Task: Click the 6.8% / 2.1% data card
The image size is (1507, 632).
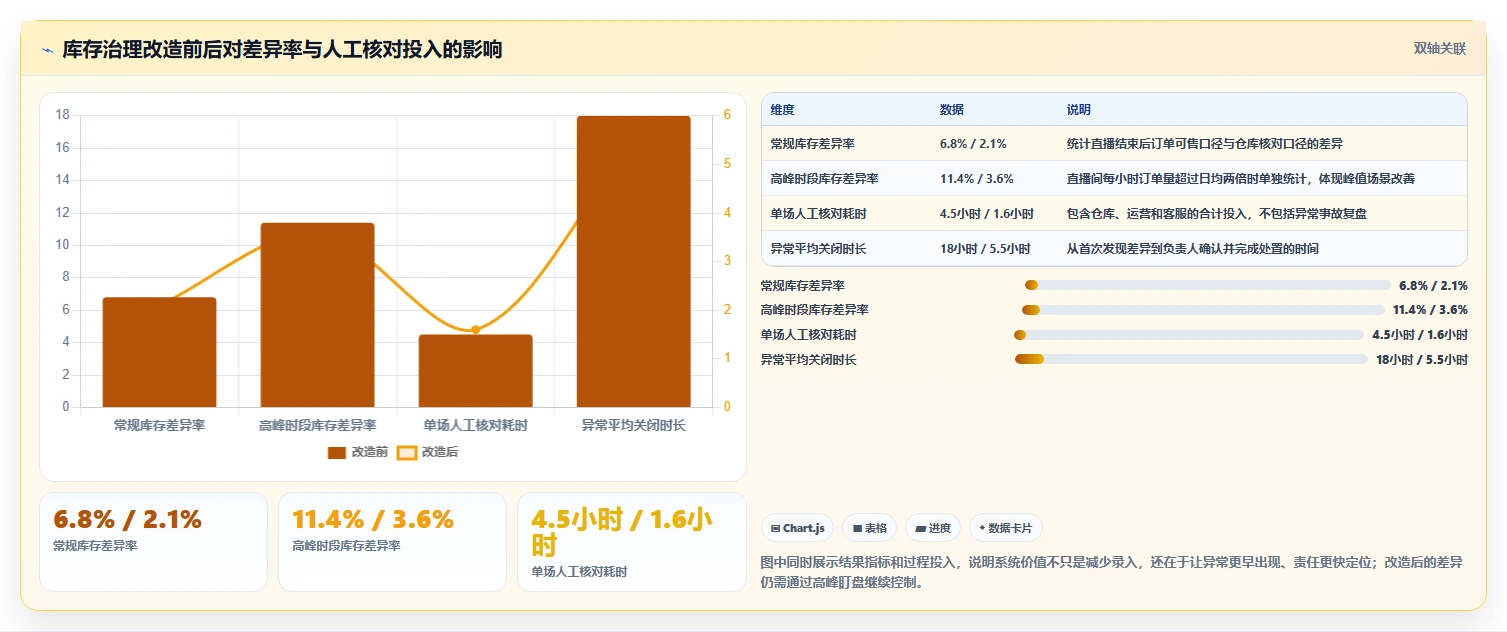Action: point(153,541)
